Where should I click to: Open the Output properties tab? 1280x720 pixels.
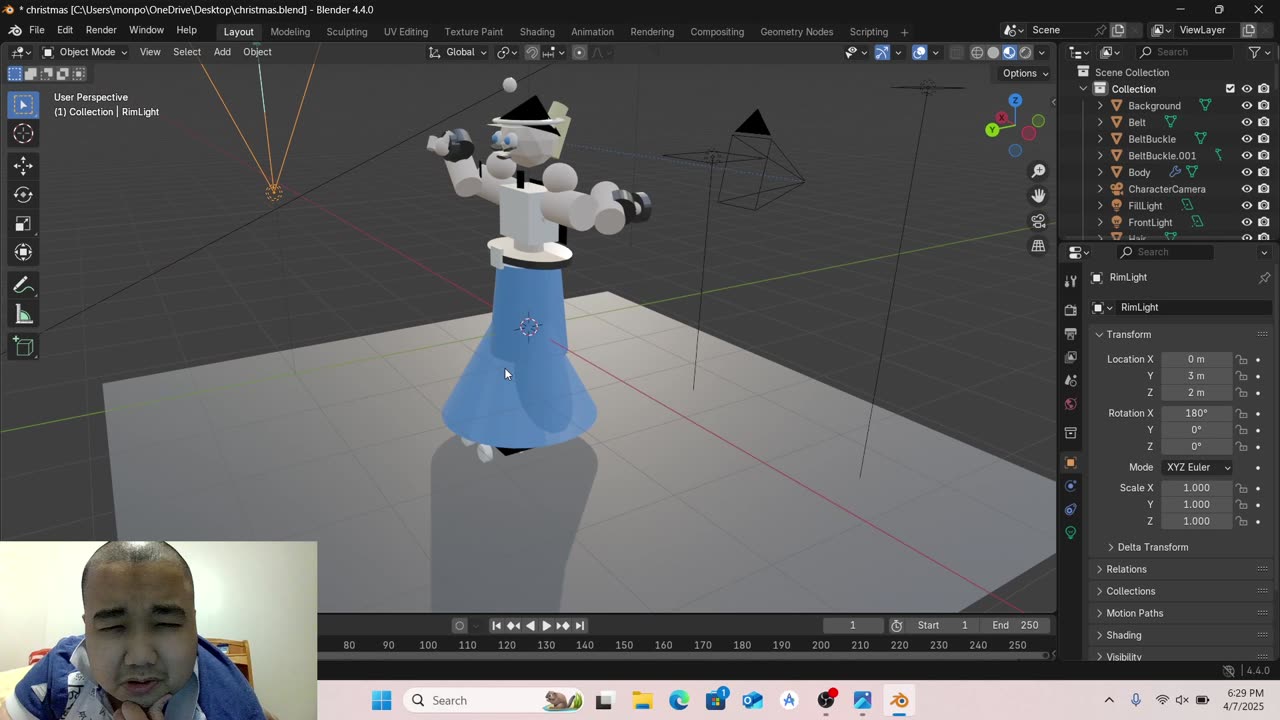[x=1071, y=334]
